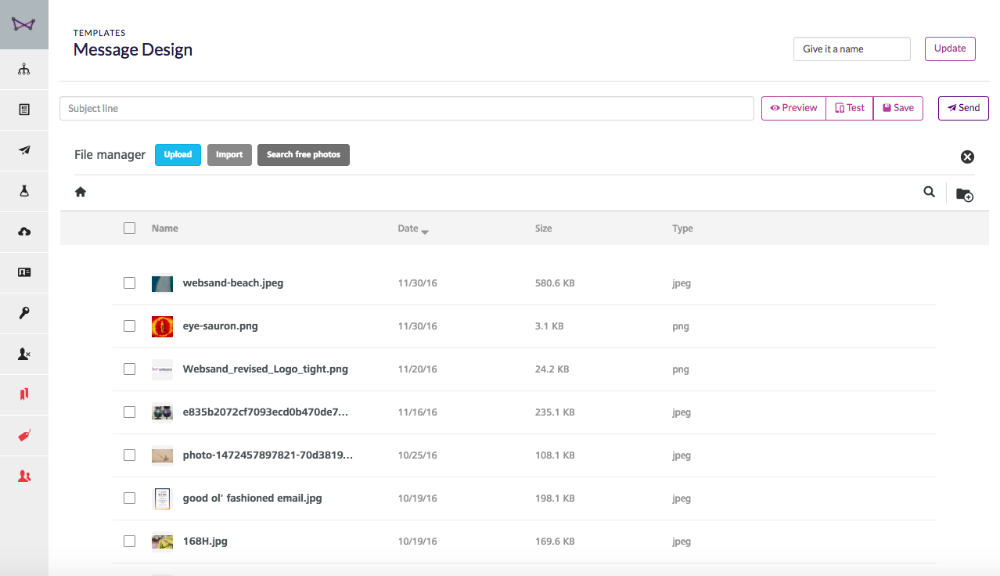Screen dimensions: 1000x576
Task: Open the paper plane sidebar icon
Action: point(24,151)
